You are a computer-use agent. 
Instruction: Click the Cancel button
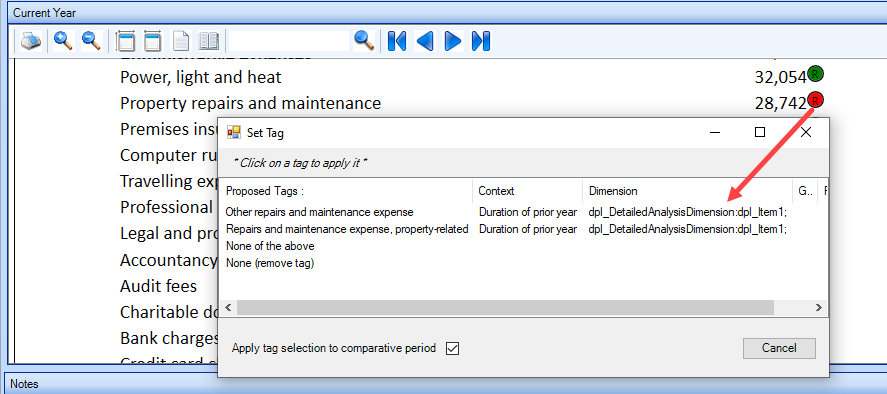pos(779,348)
